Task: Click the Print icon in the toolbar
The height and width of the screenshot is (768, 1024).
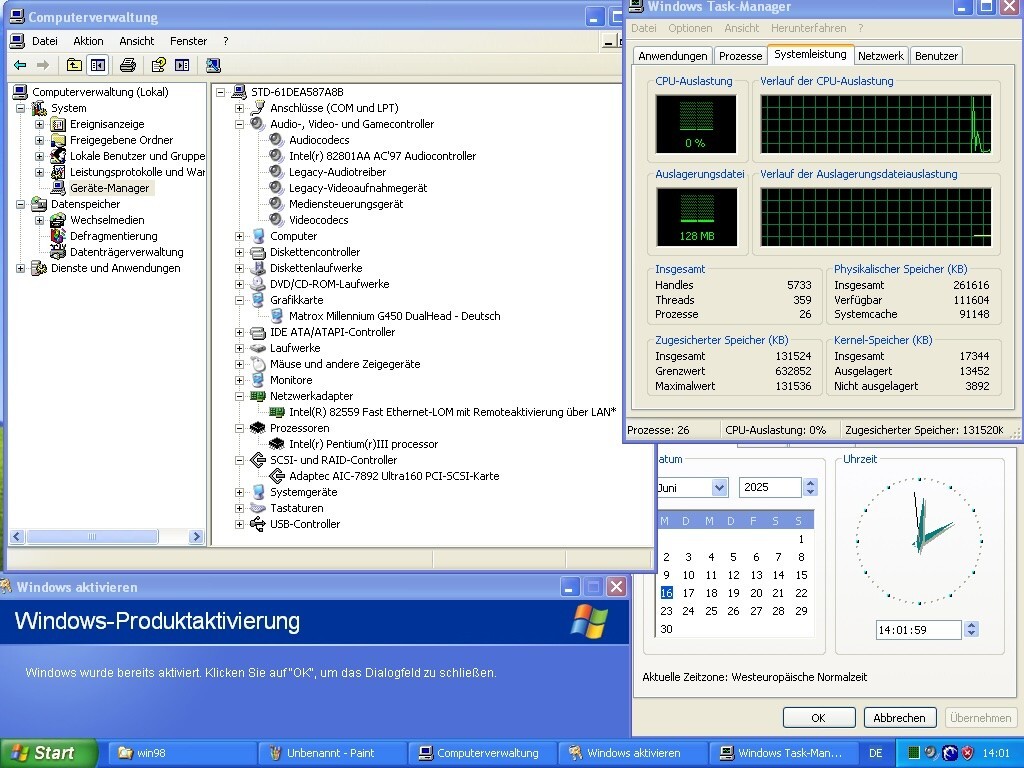Action: coord(128,65)
